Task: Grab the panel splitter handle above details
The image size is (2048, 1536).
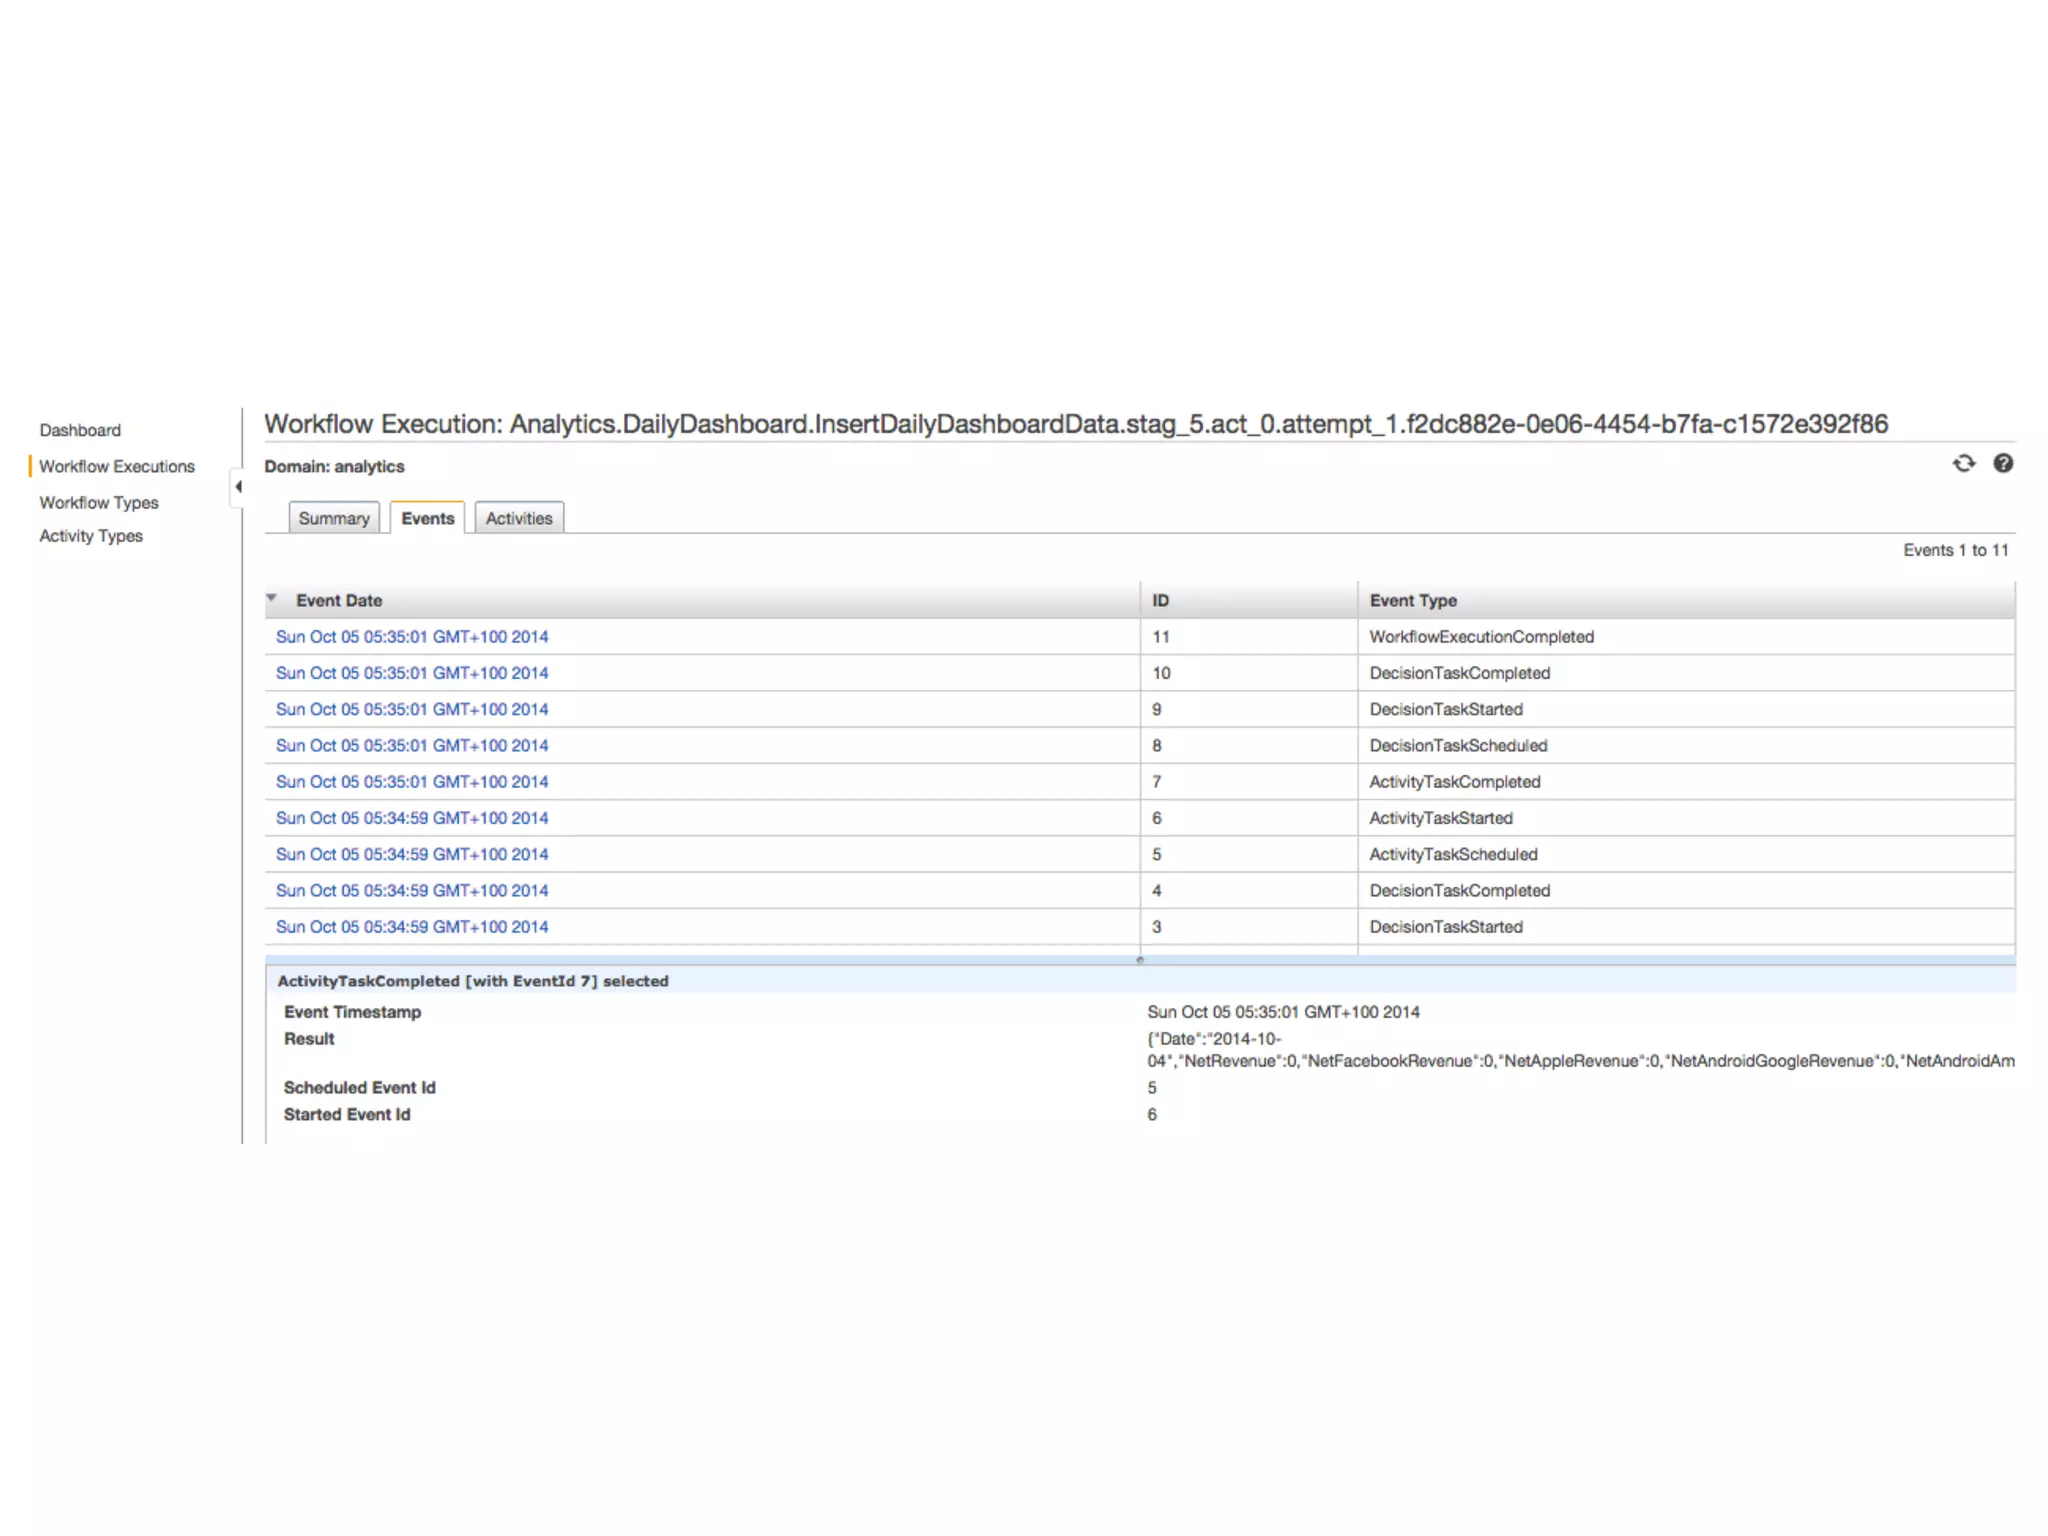Action: (x=1139, y=959)
